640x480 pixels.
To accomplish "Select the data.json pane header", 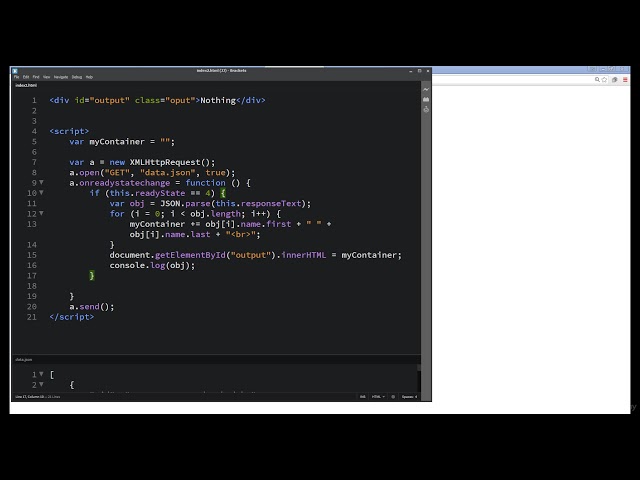I will click(x=24, y=360).
